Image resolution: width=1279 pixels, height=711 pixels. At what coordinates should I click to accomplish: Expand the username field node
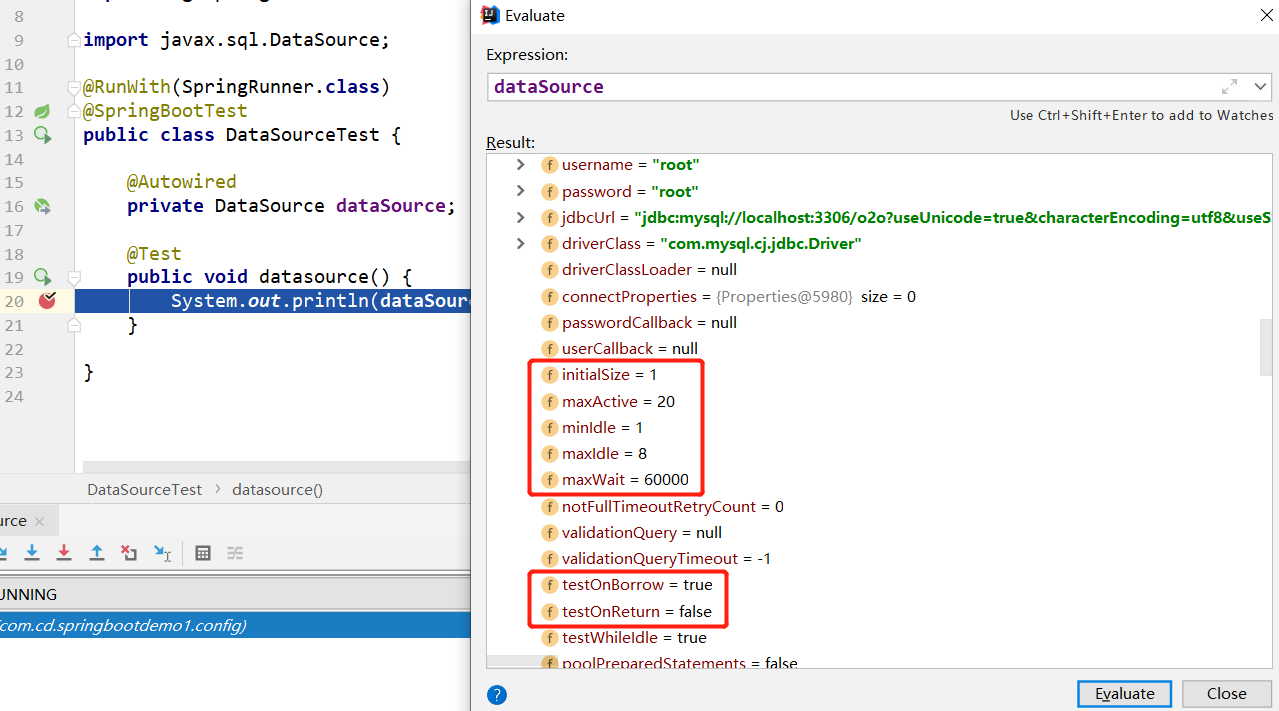coord(520,164)
